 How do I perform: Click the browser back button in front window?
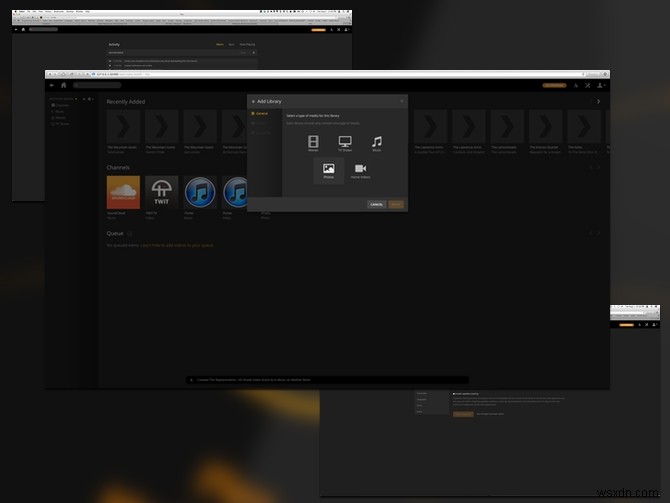click(x=50, y=74)
